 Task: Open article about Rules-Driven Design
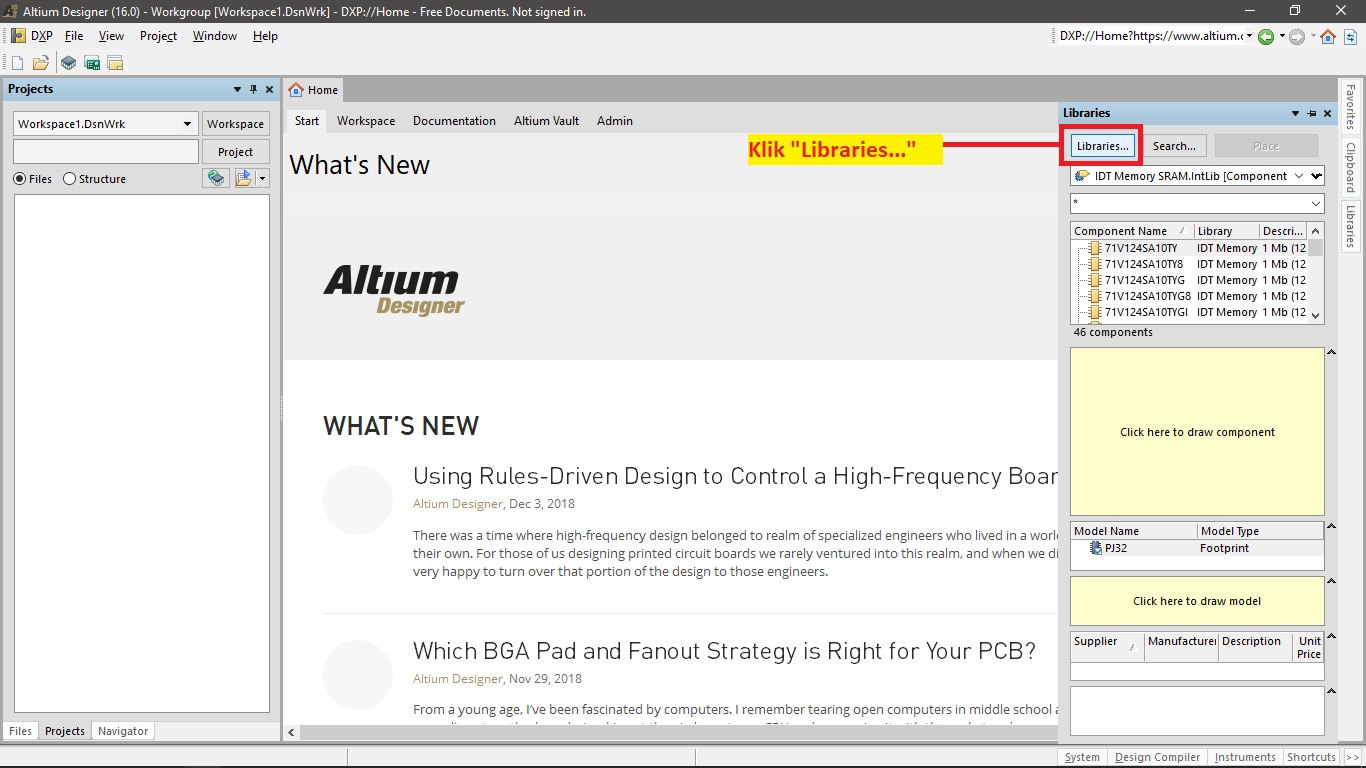pyautogui.click(x=735, y=476)
